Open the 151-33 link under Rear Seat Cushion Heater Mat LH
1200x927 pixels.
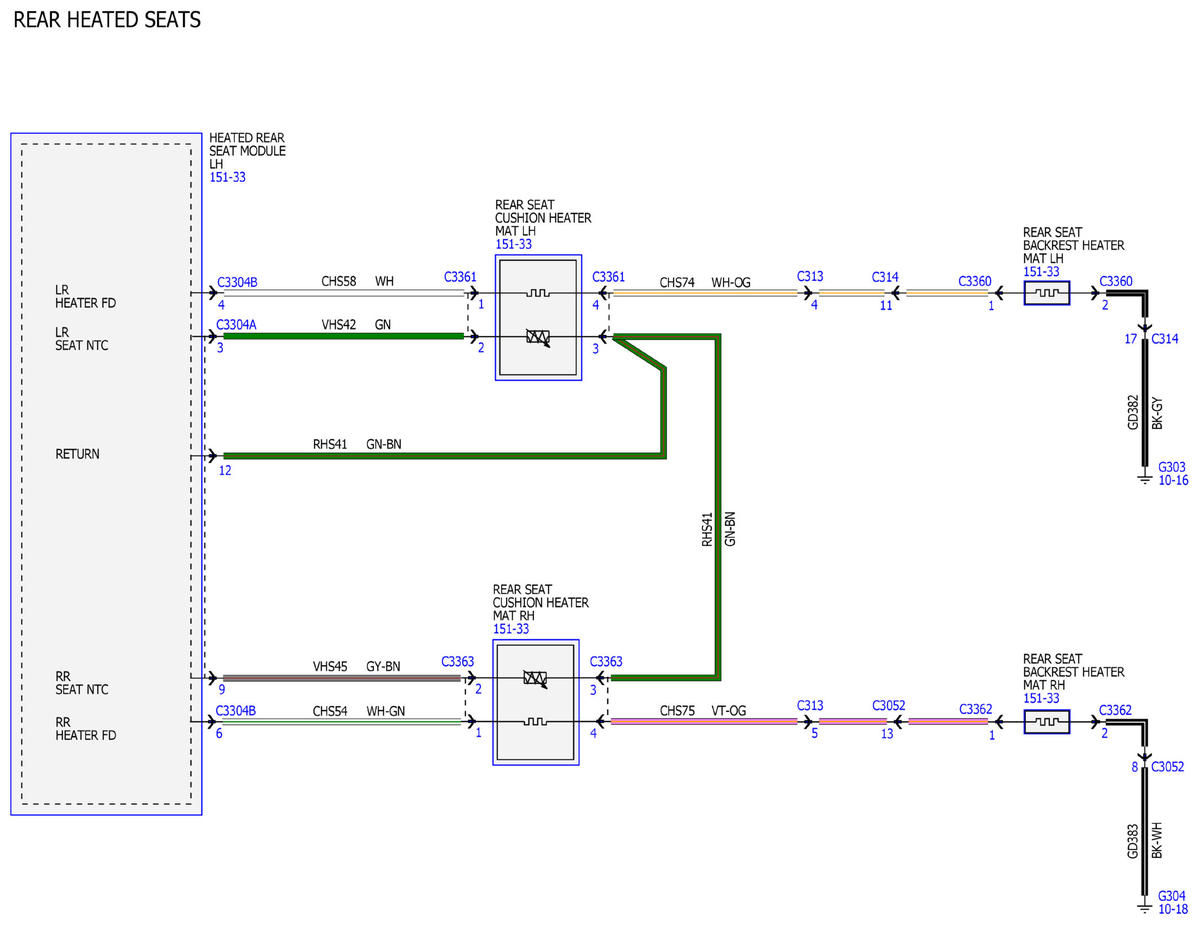point(513,244)
